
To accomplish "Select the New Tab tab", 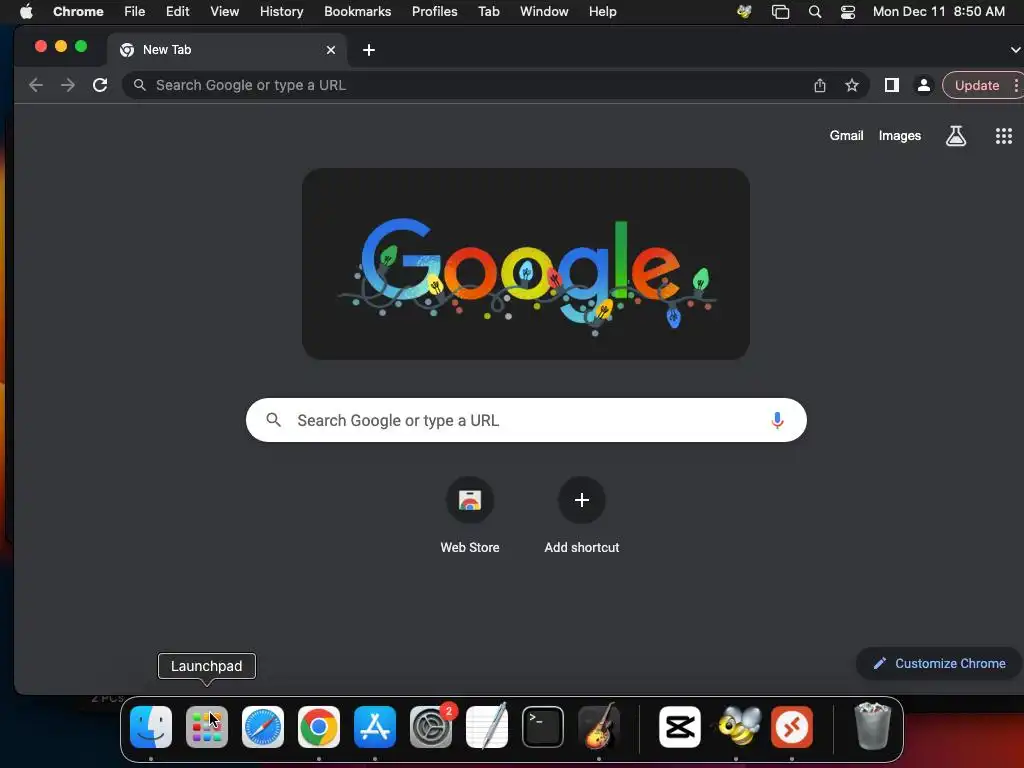I will tap(225, 50).
